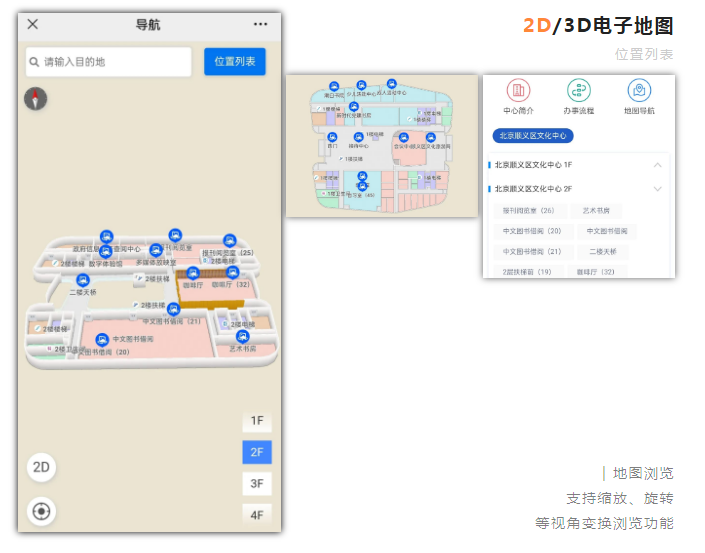Click the search magnifier icon
Image resolution: width=705 pixels, height=553 pixels.
(34, 62)
